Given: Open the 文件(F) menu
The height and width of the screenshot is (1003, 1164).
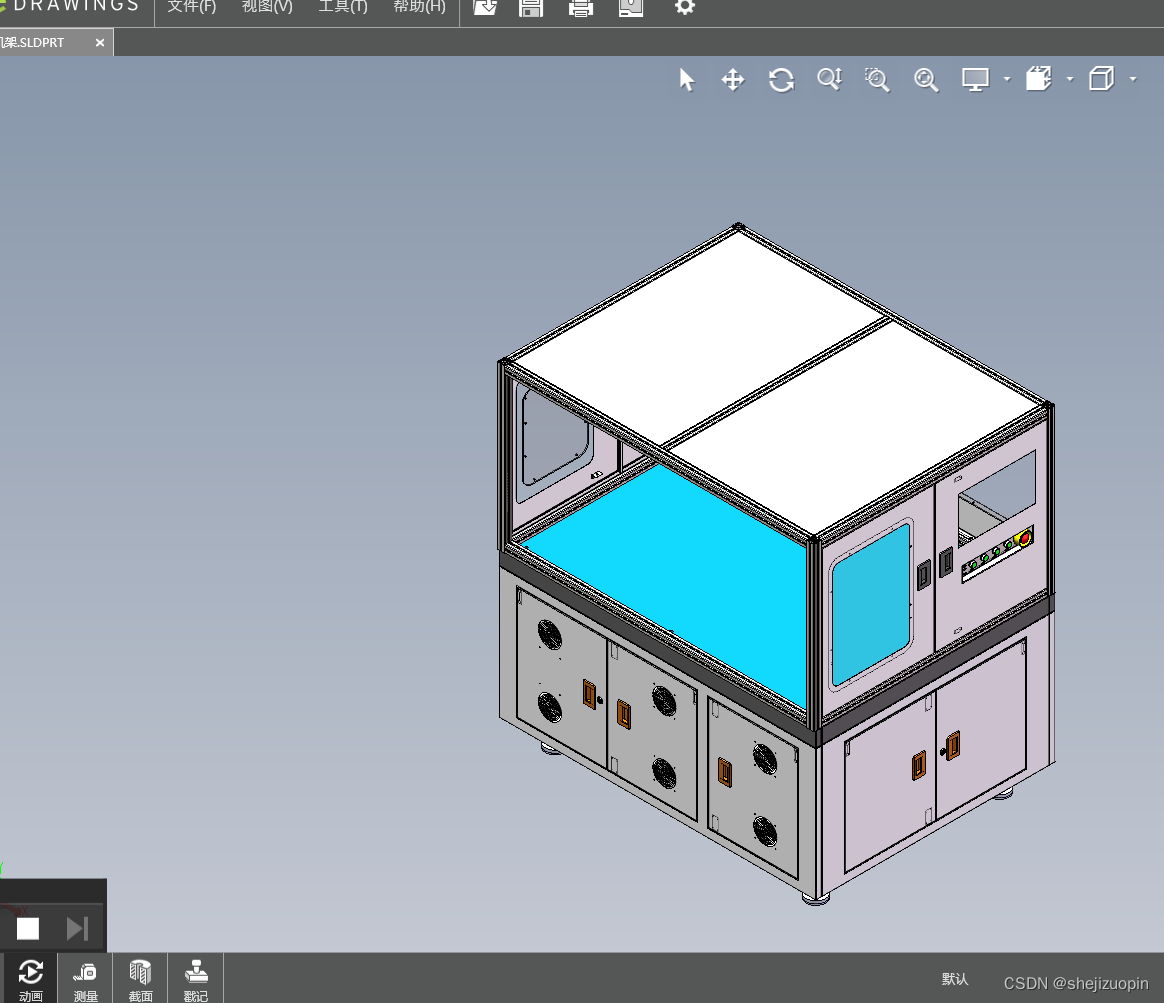Looking at the screenshot, I should 192,7.
